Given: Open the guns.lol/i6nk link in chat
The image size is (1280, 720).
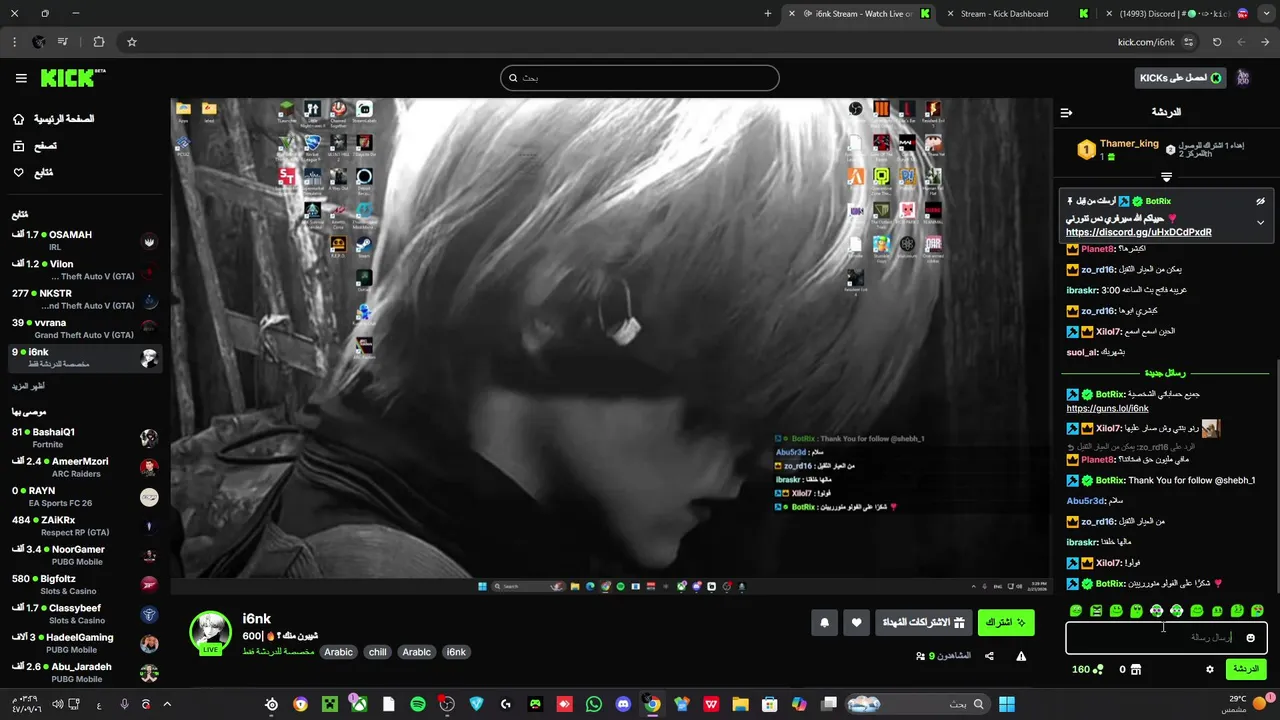Looking at the screenshot, I should [x=1107, y=409].
